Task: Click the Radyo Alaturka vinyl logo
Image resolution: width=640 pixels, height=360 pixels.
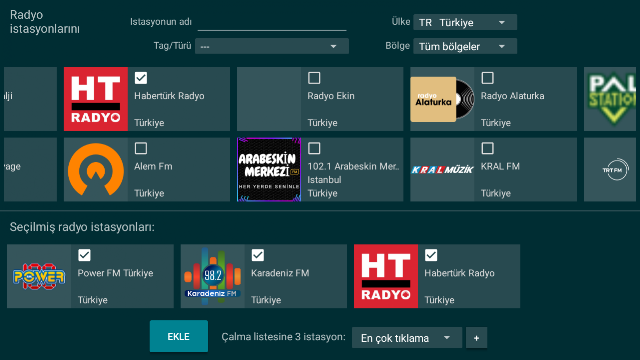Action: 442,99
